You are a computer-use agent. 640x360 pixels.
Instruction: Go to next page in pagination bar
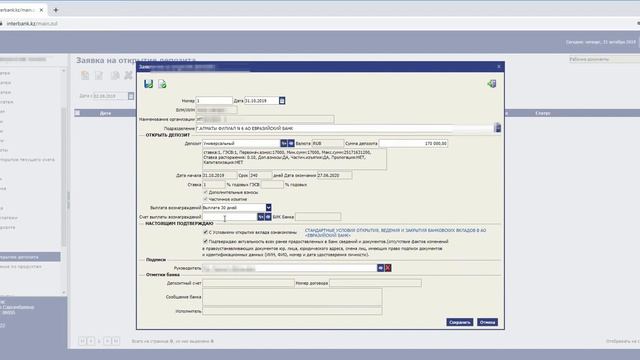[107, 341]
